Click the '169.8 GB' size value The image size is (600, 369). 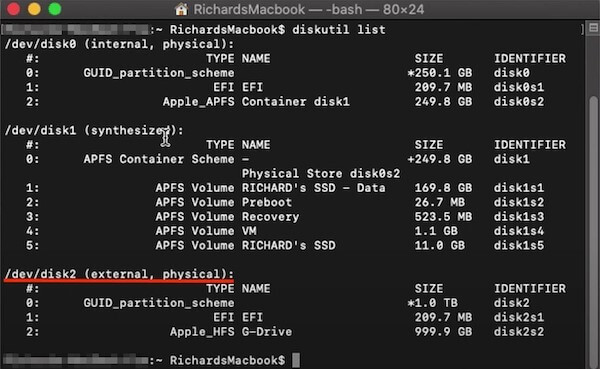click(443, 188)
